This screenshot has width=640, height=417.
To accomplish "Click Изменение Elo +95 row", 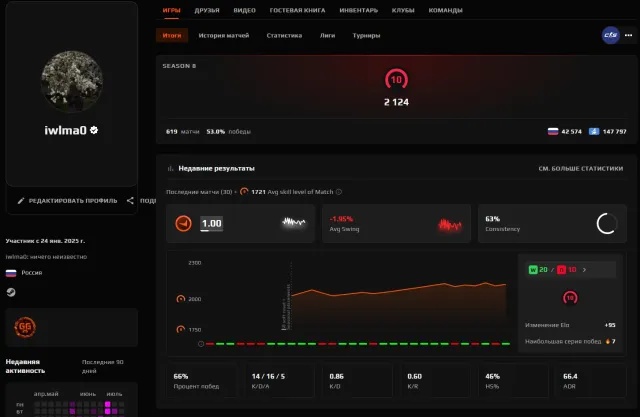I will [x=570, y=325].
